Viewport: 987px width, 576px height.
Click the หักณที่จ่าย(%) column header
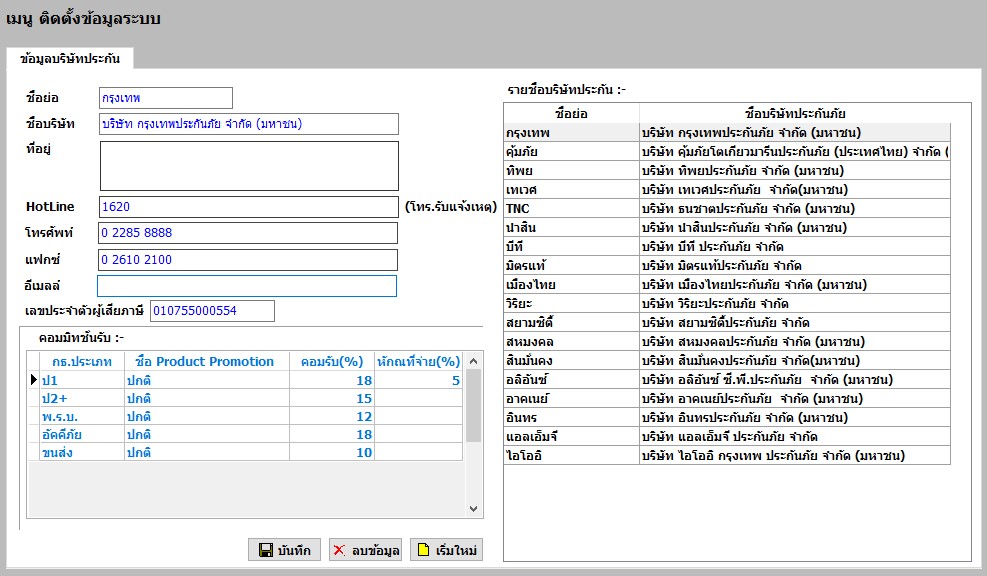click(419, 361)
